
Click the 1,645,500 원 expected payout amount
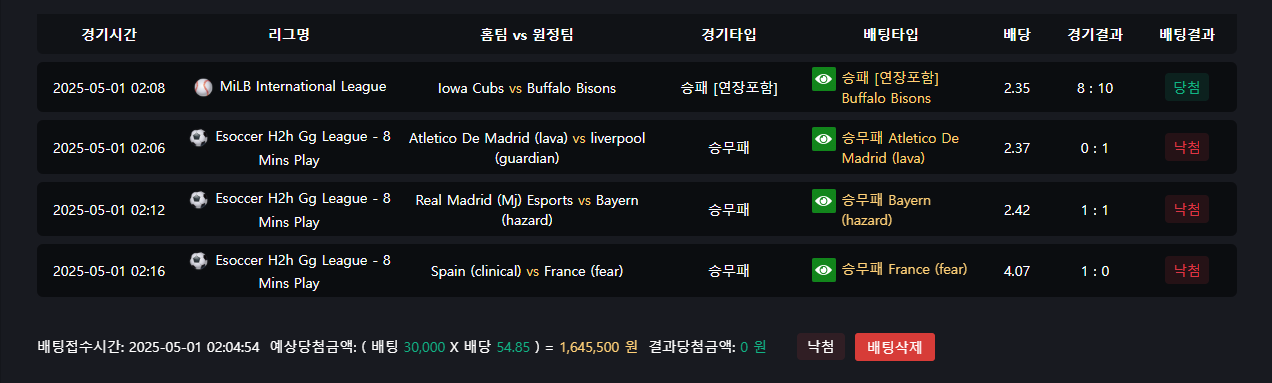[x=598, y=347]
